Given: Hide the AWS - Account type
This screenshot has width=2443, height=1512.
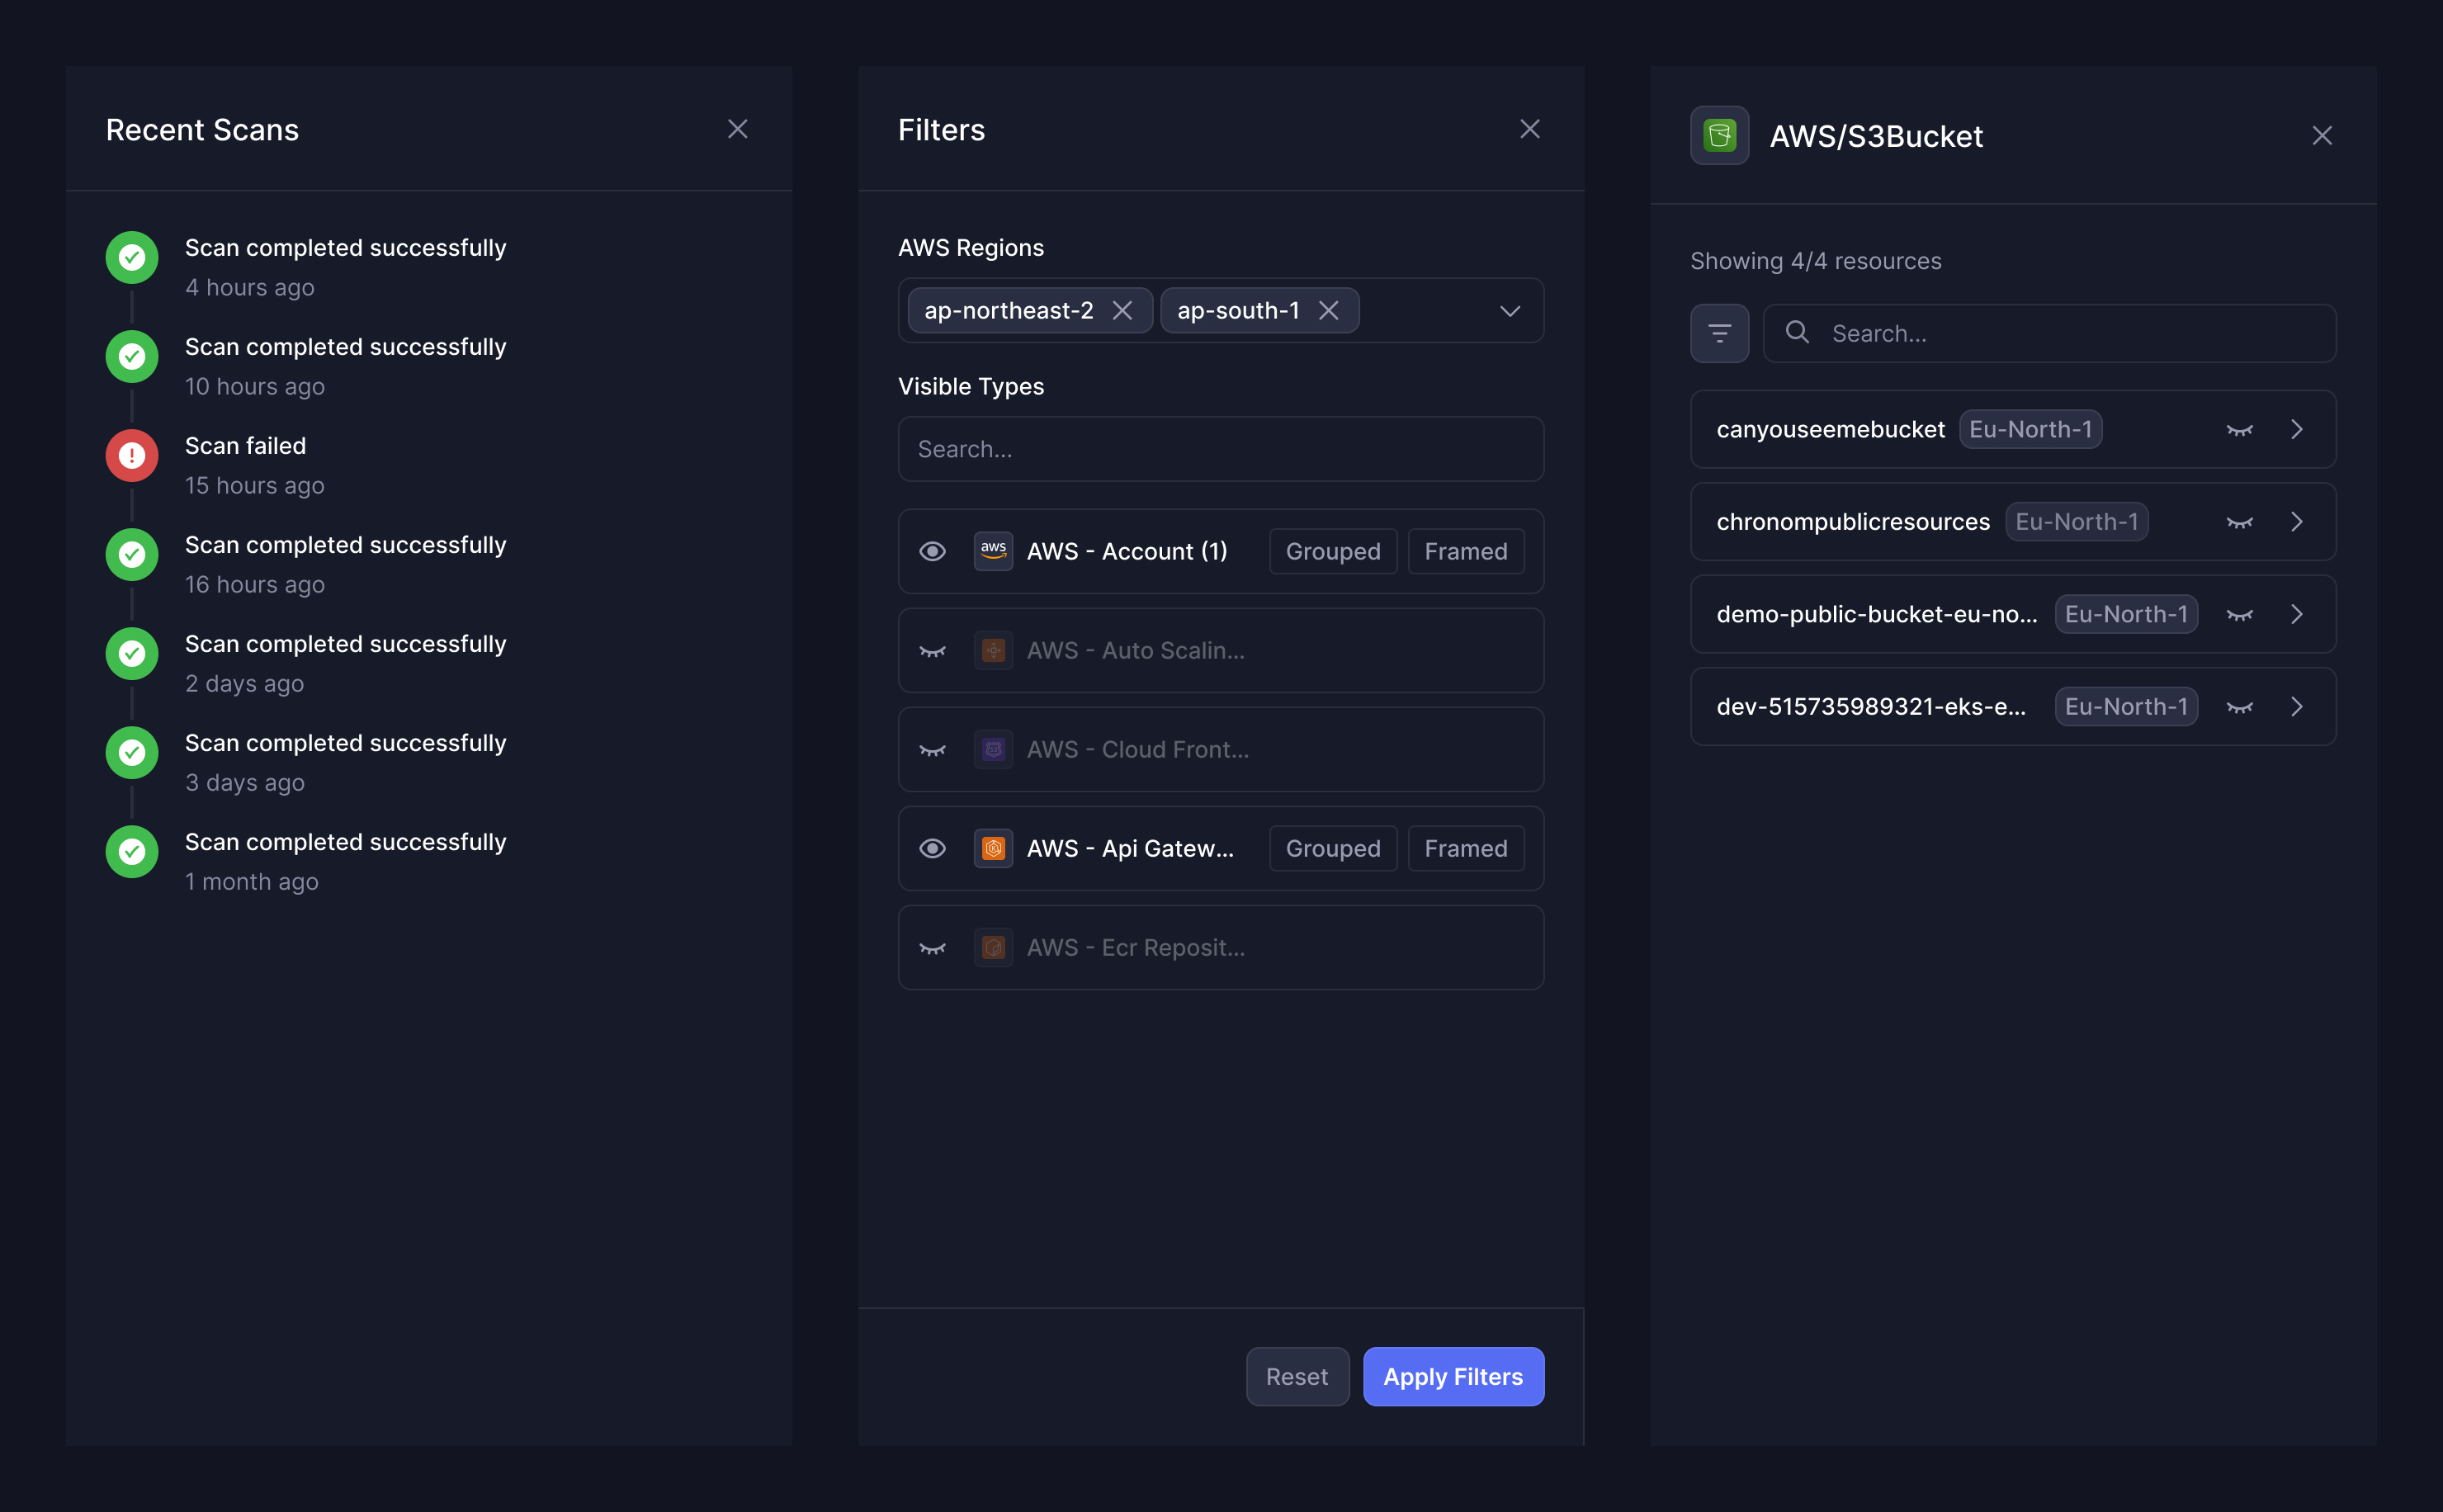Looking at the screenshot, I should pyautogui.click(x=932, y=551).
